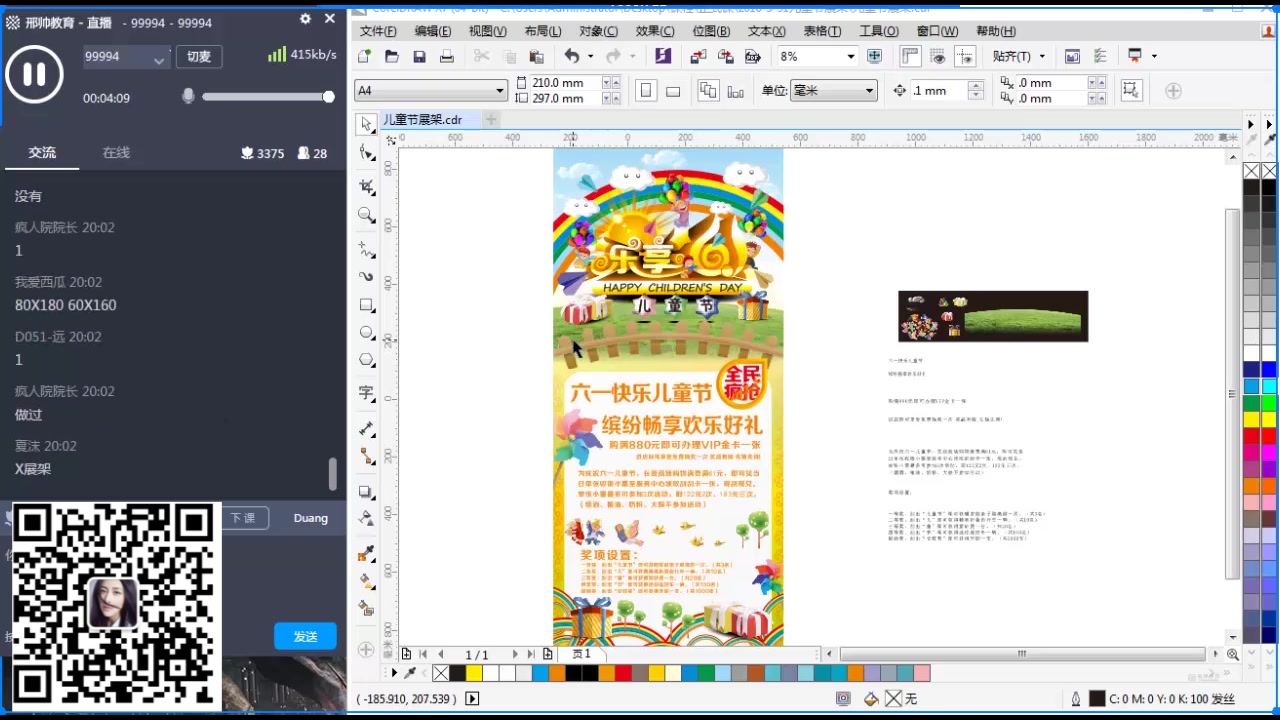The height and width of the screenshot is (720, 1280).
Task: Pick red from the bottom color palette
Action: click(621, 673)
